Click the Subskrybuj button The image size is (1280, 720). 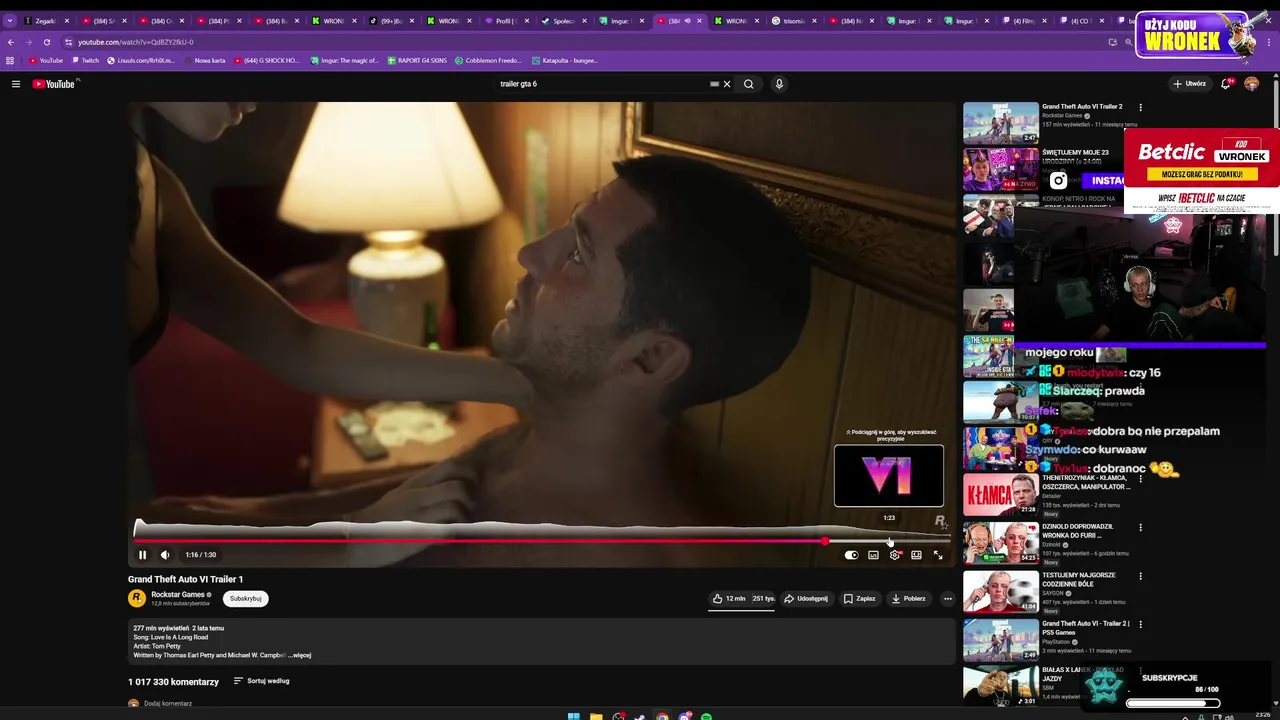[245, 599]
